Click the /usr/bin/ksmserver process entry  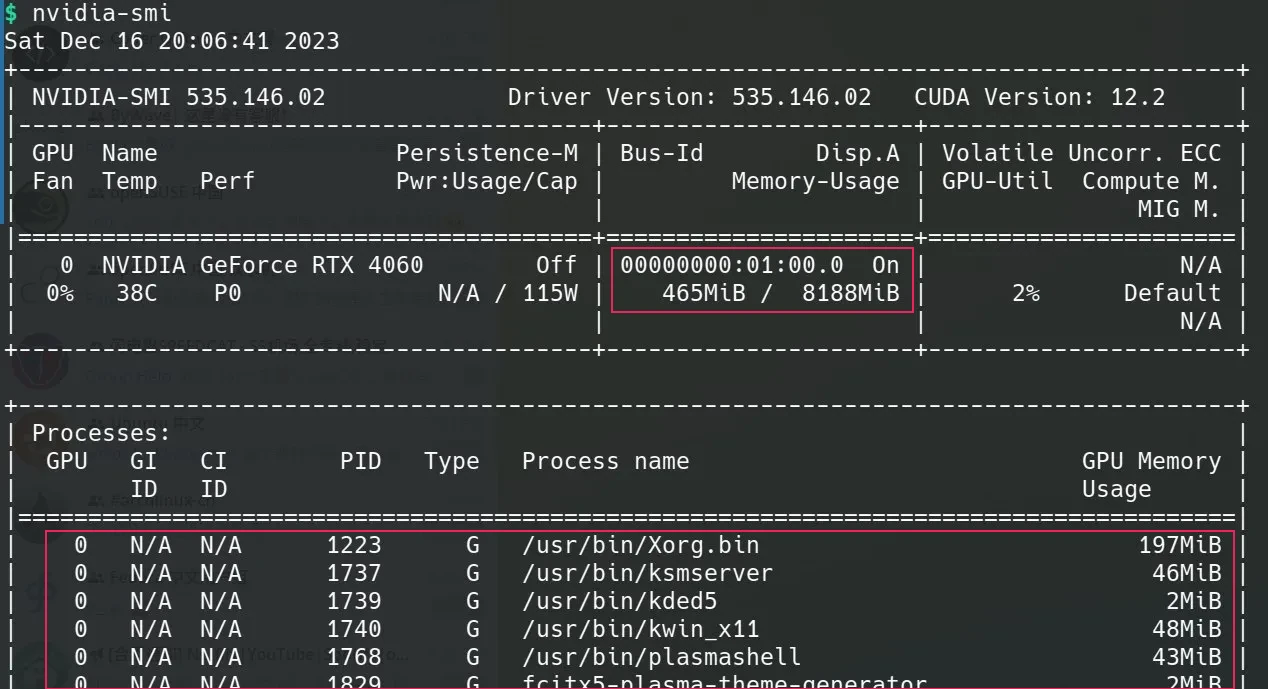click(x=647, y=573)
